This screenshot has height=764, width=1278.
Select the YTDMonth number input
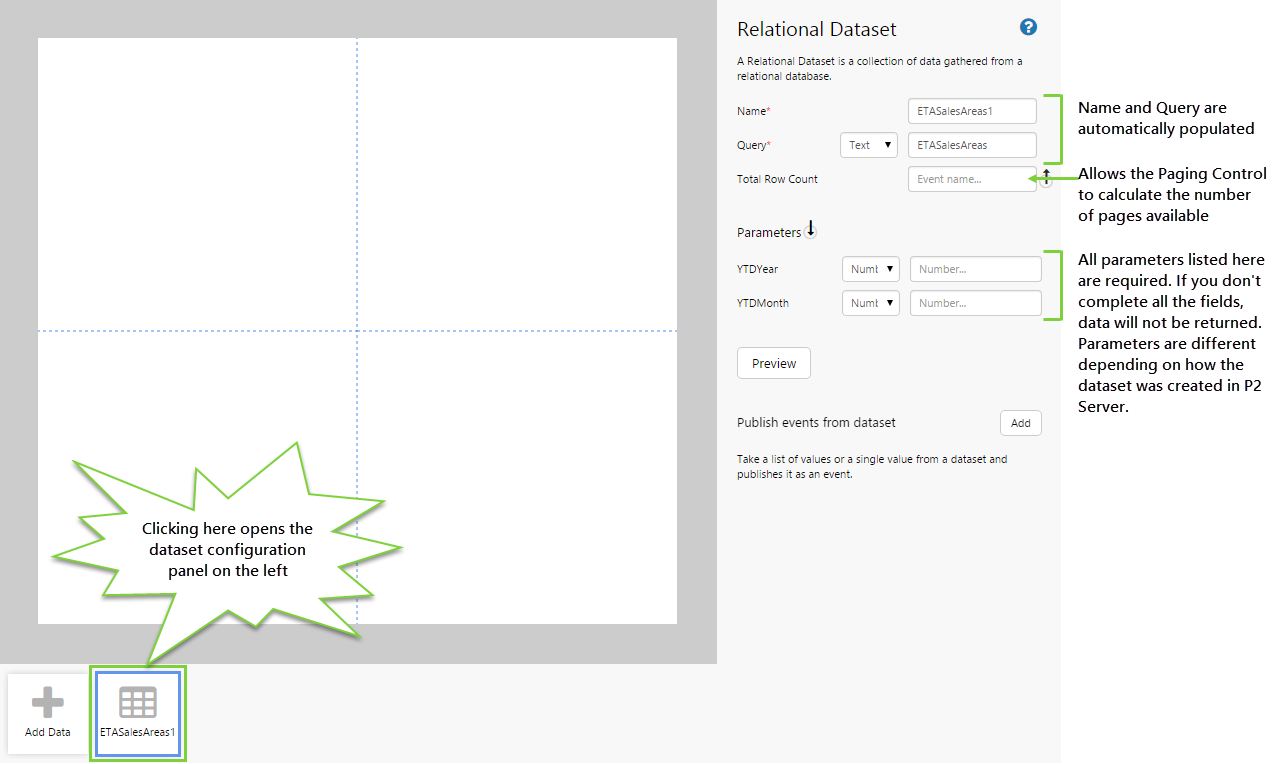click(975, 303)
